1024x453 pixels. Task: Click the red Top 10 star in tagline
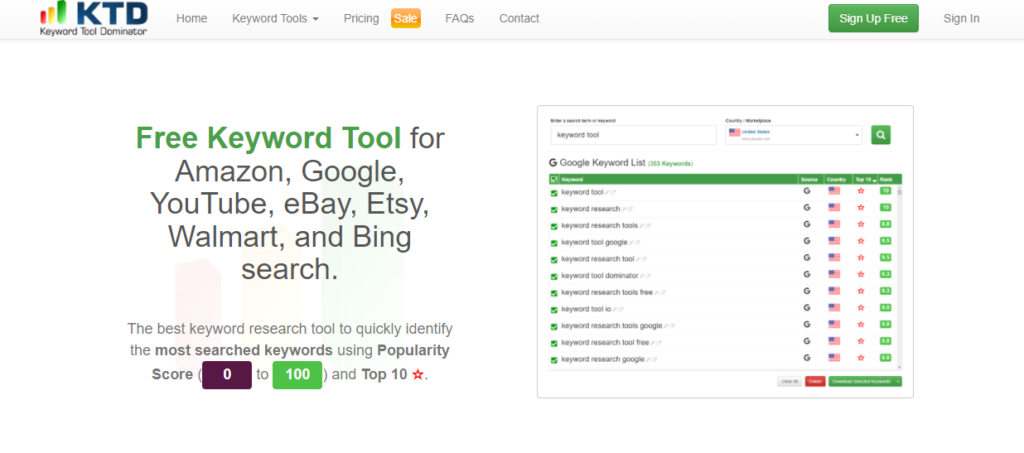pos(418,375)
